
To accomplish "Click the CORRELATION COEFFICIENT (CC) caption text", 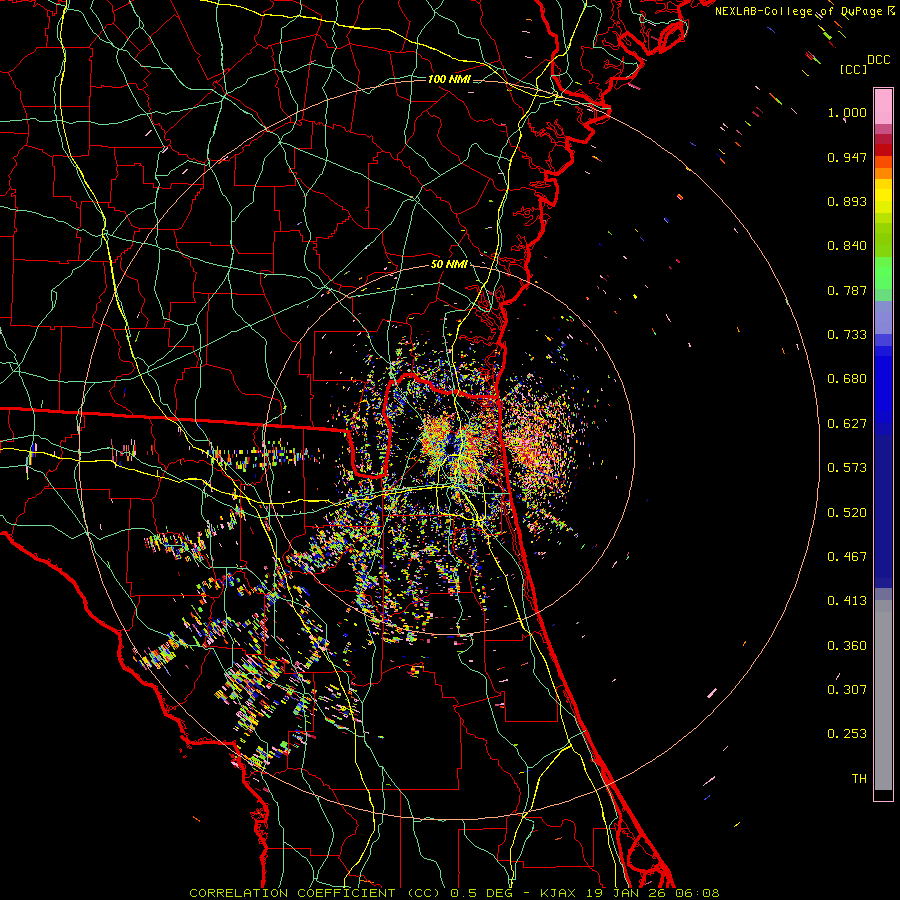I will (x=315, y=893).
